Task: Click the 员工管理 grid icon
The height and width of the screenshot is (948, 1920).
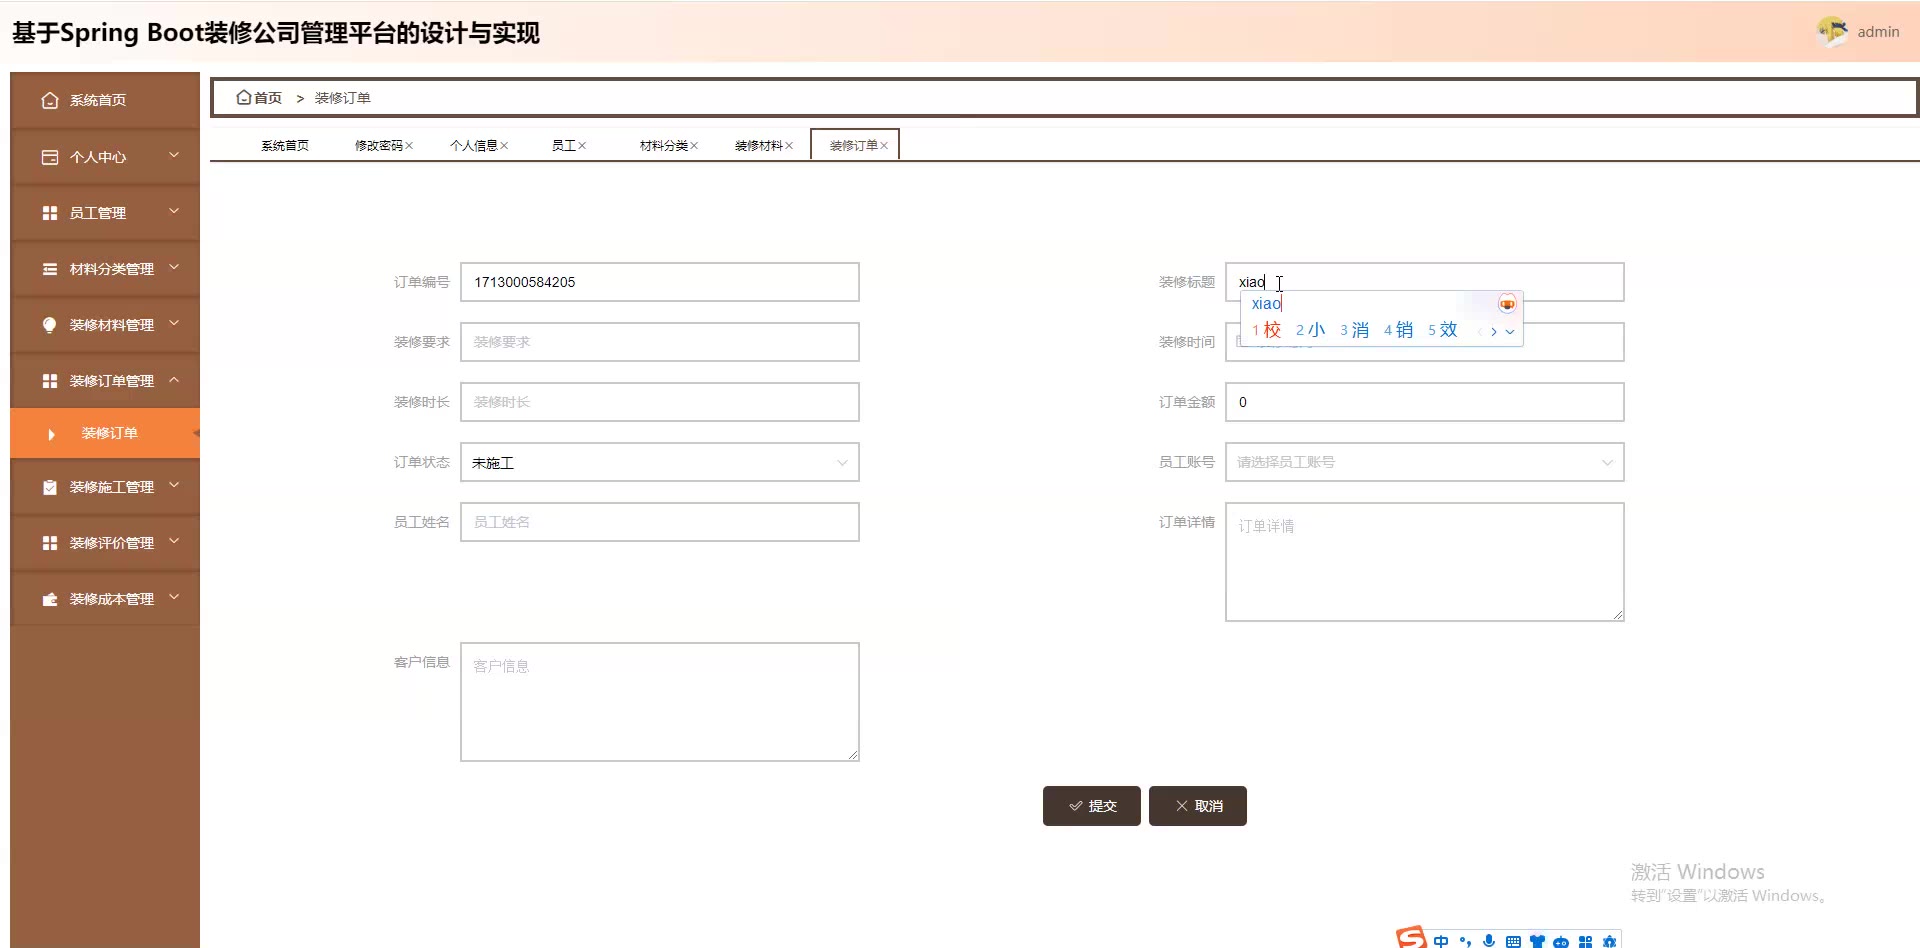Action: pos(50,213)
